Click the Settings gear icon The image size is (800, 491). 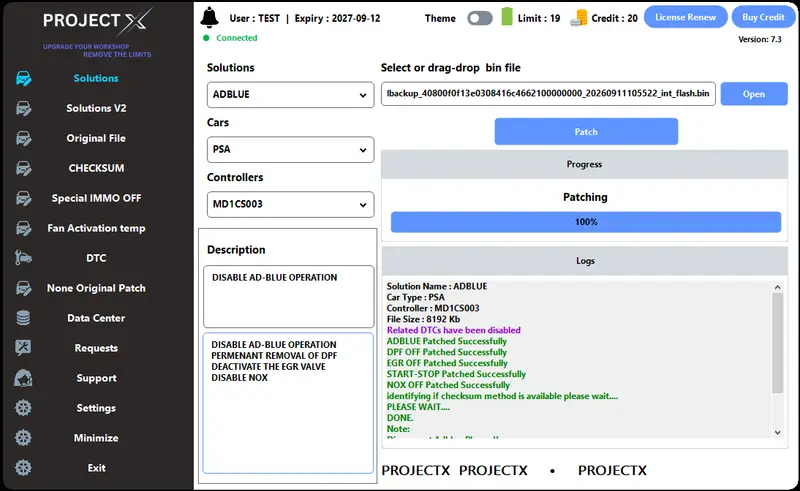point(23,408)
